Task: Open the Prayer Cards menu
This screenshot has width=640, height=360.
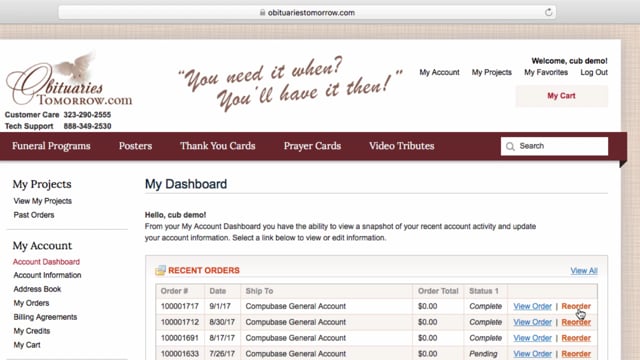Action: [312, 146]
